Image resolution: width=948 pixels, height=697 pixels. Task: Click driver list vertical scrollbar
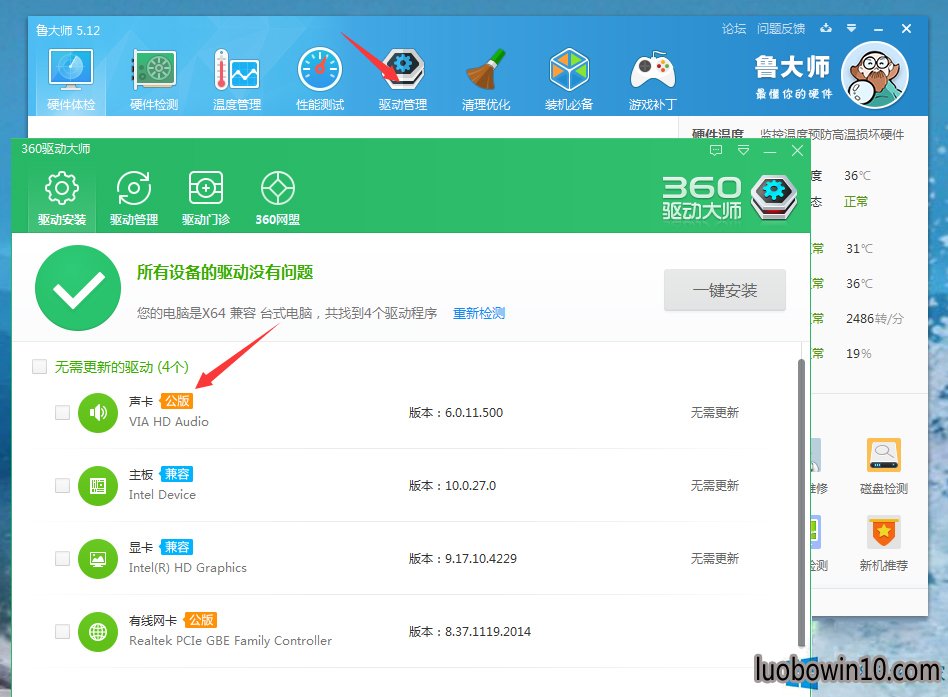tap(801, 503)
